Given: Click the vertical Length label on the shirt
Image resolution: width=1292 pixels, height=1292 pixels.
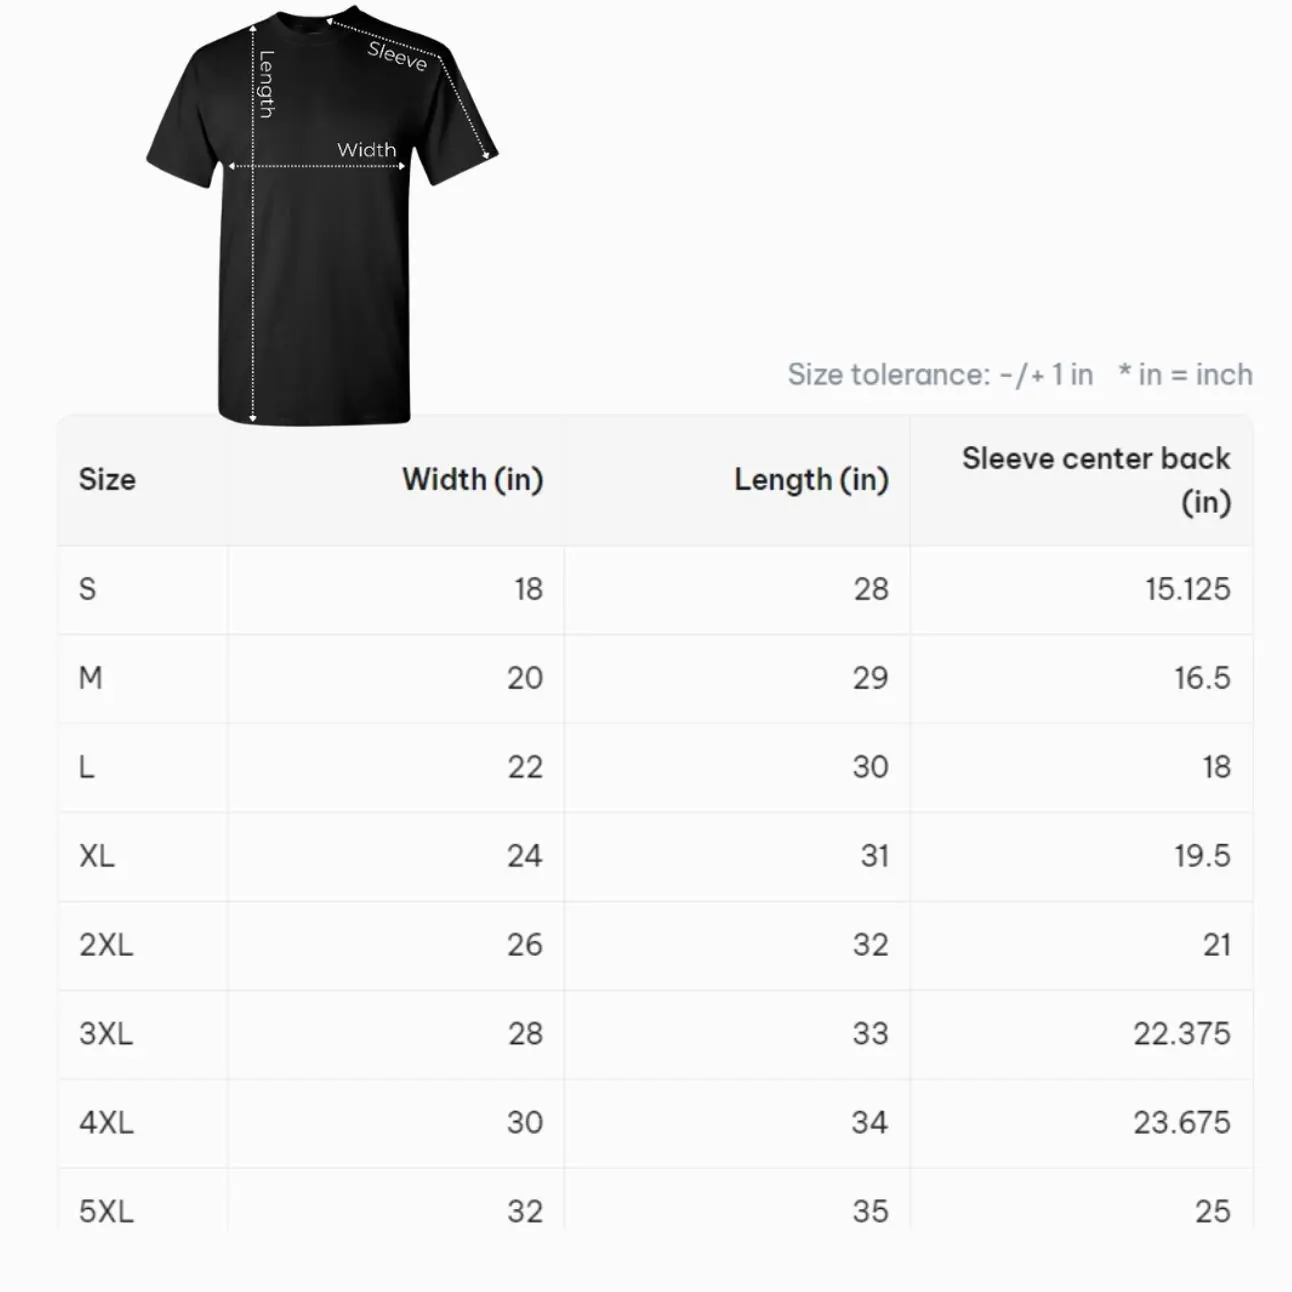Looking at the screenshot, I should click(x=267, y=84).
